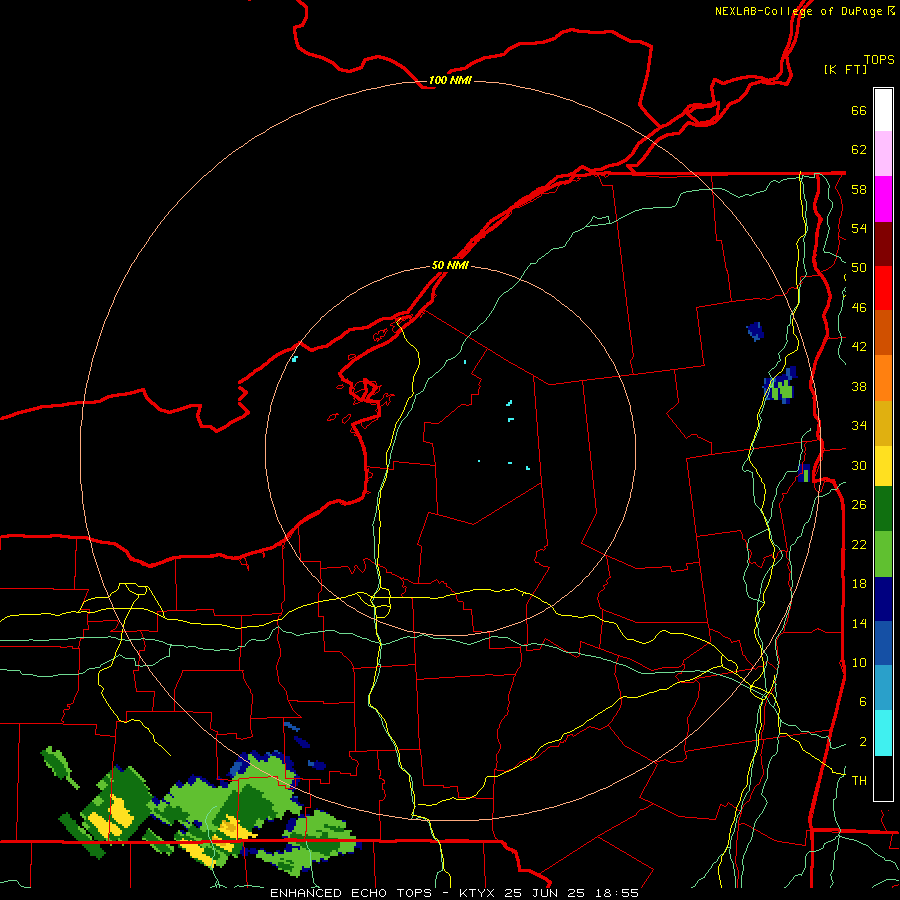Click the "58" legend value
The height and width of the screenshot is (900, 900).
pos(859,189)
